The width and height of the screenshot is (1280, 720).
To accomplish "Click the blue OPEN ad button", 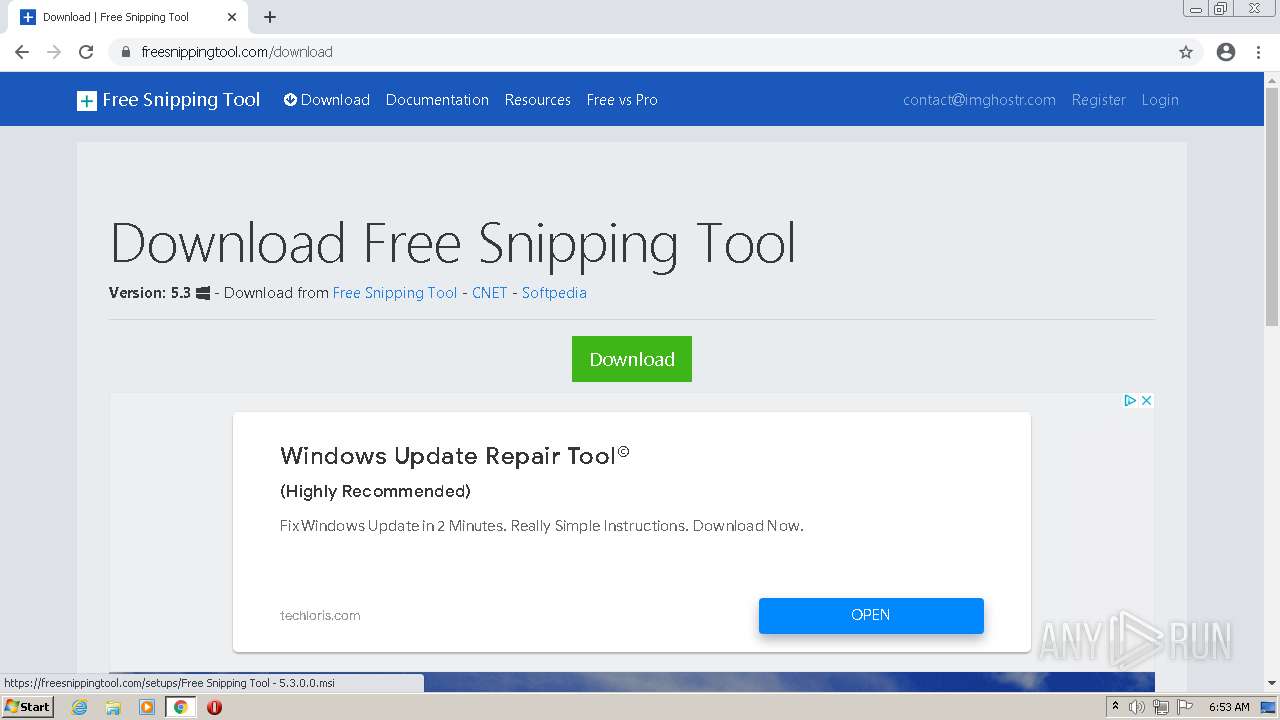I will pyautogui.click(x=871, y=615).
